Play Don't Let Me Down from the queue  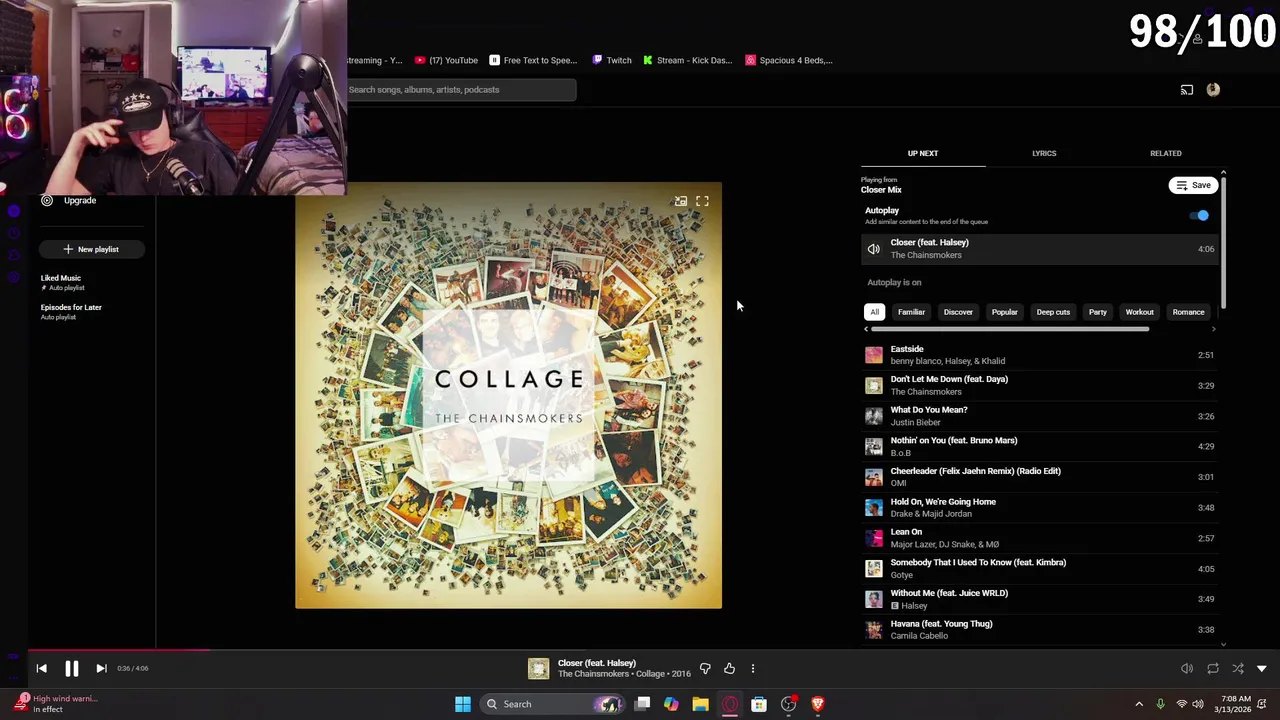tap(1039, 385)
